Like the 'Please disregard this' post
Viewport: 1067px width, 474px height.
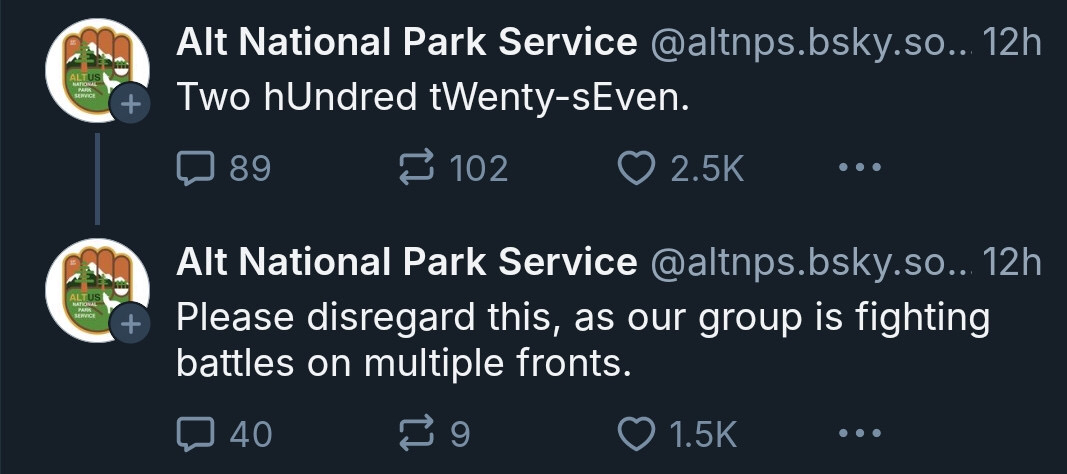coord(635,433)
